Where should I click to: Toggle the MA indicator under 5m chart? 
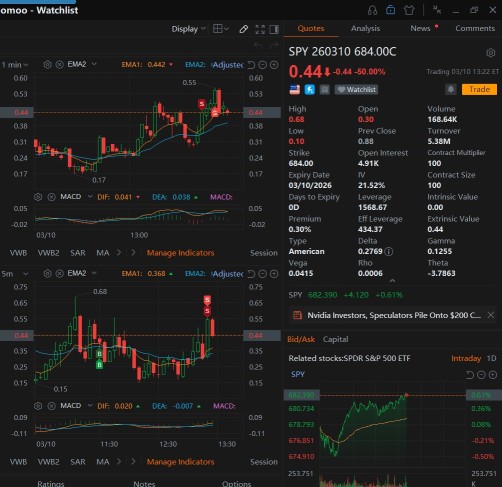103,462
